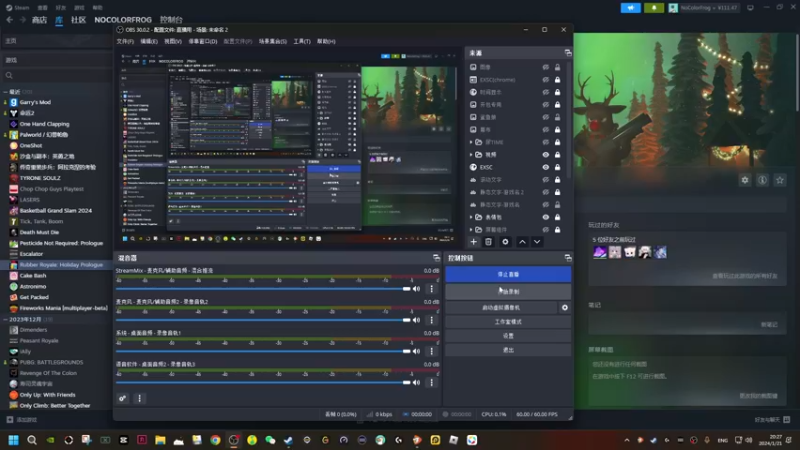Open the OBS scene collection menu (场景集合)
Screen dimensions: 800x450
[x=272, y=41]
